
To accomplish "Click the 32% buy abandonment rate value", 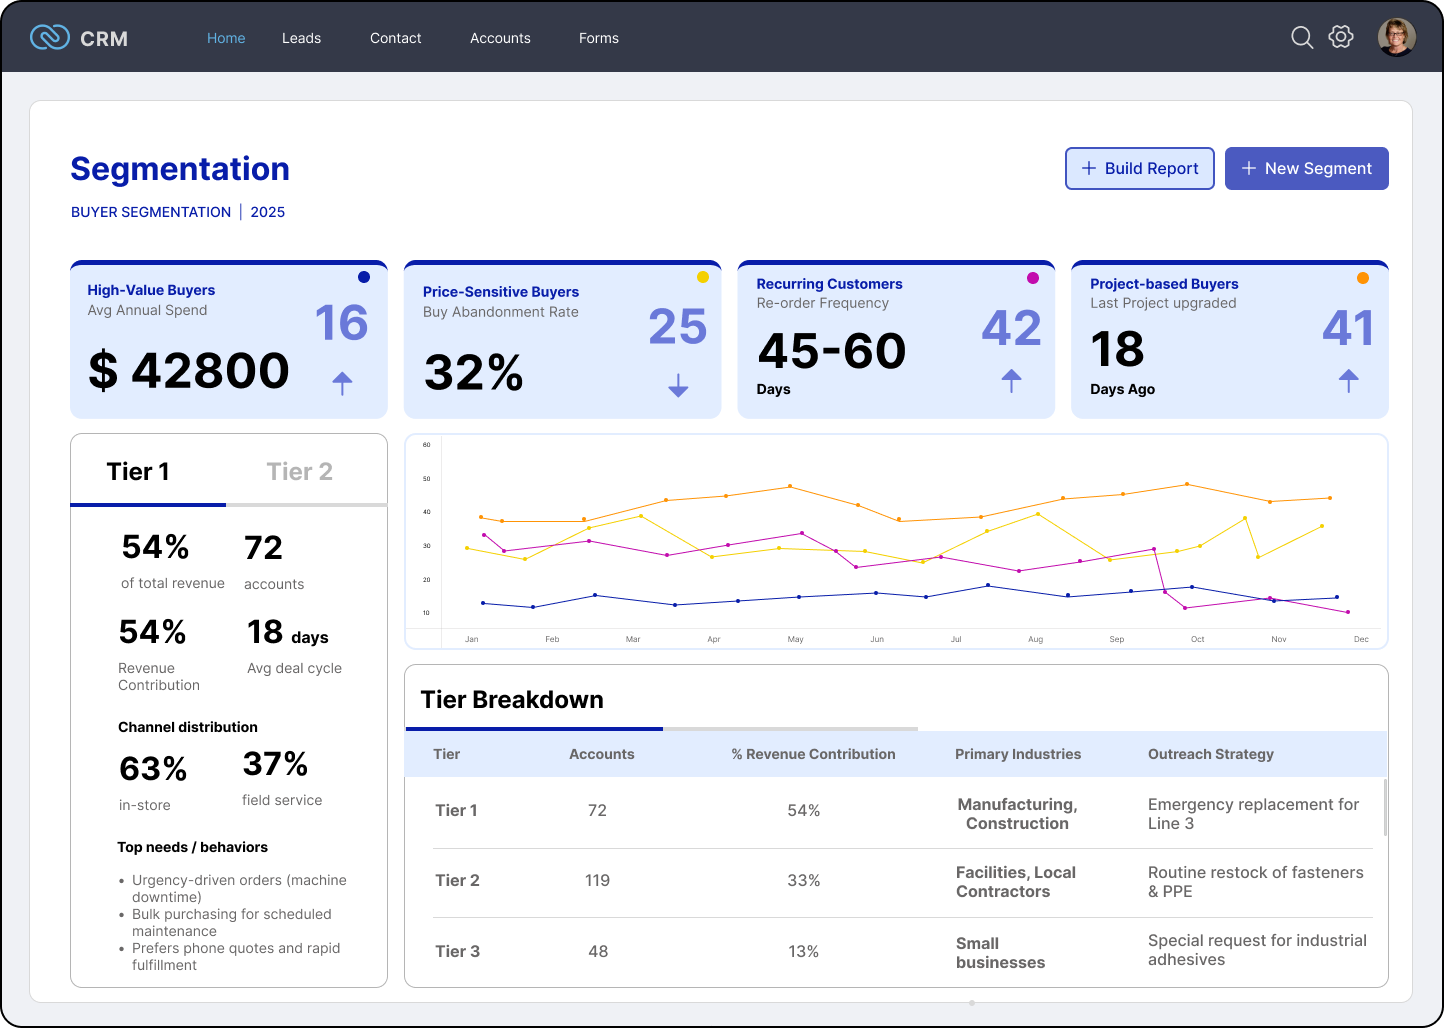I will [474, 373].
